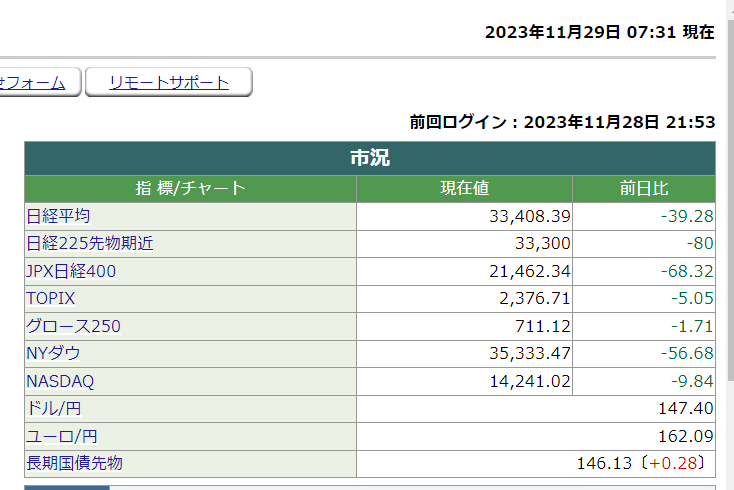This screenshot has height=490, width=734.
Task: Click the 現在値 column header
Action: pos(464,188)
